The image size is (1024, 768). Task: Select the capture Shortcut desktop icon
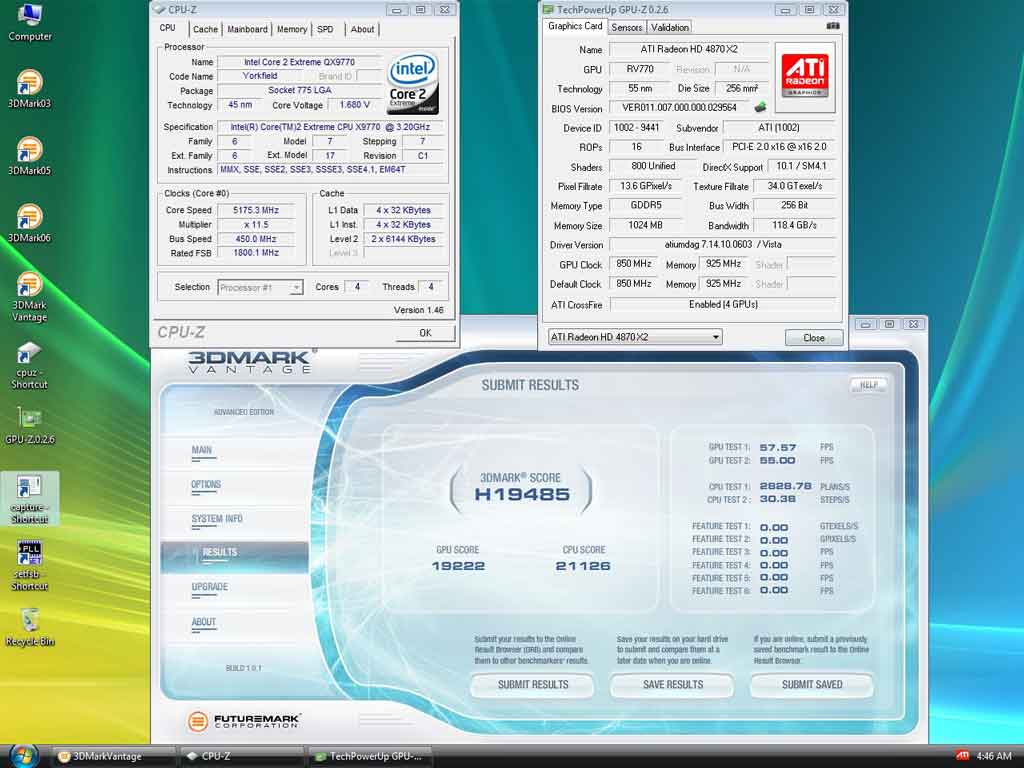pyautogui.click(x=29, y=499)
